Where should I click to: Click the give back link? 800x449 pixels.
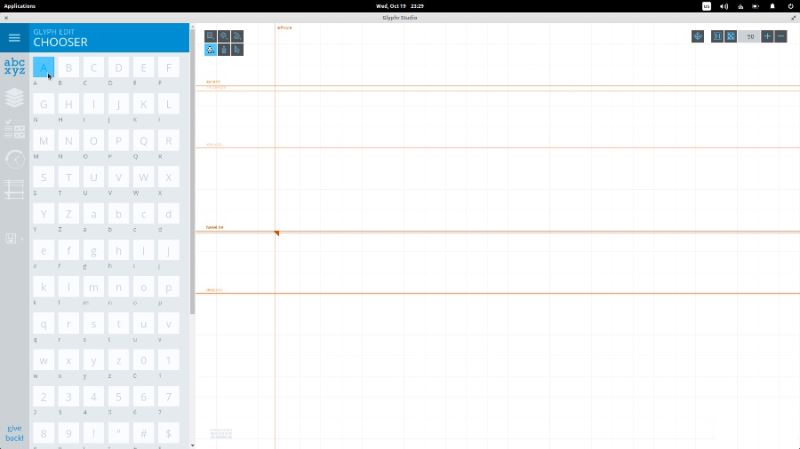click(14, 433)
